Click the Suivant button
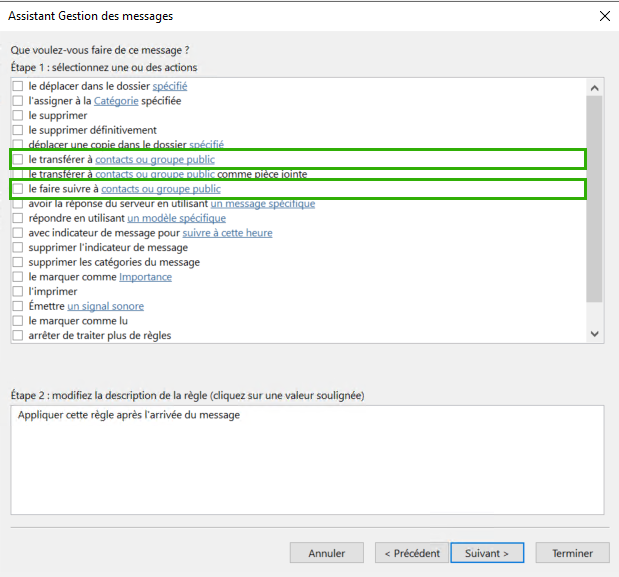Screen dimensions: 619x577 coord(487,553)
